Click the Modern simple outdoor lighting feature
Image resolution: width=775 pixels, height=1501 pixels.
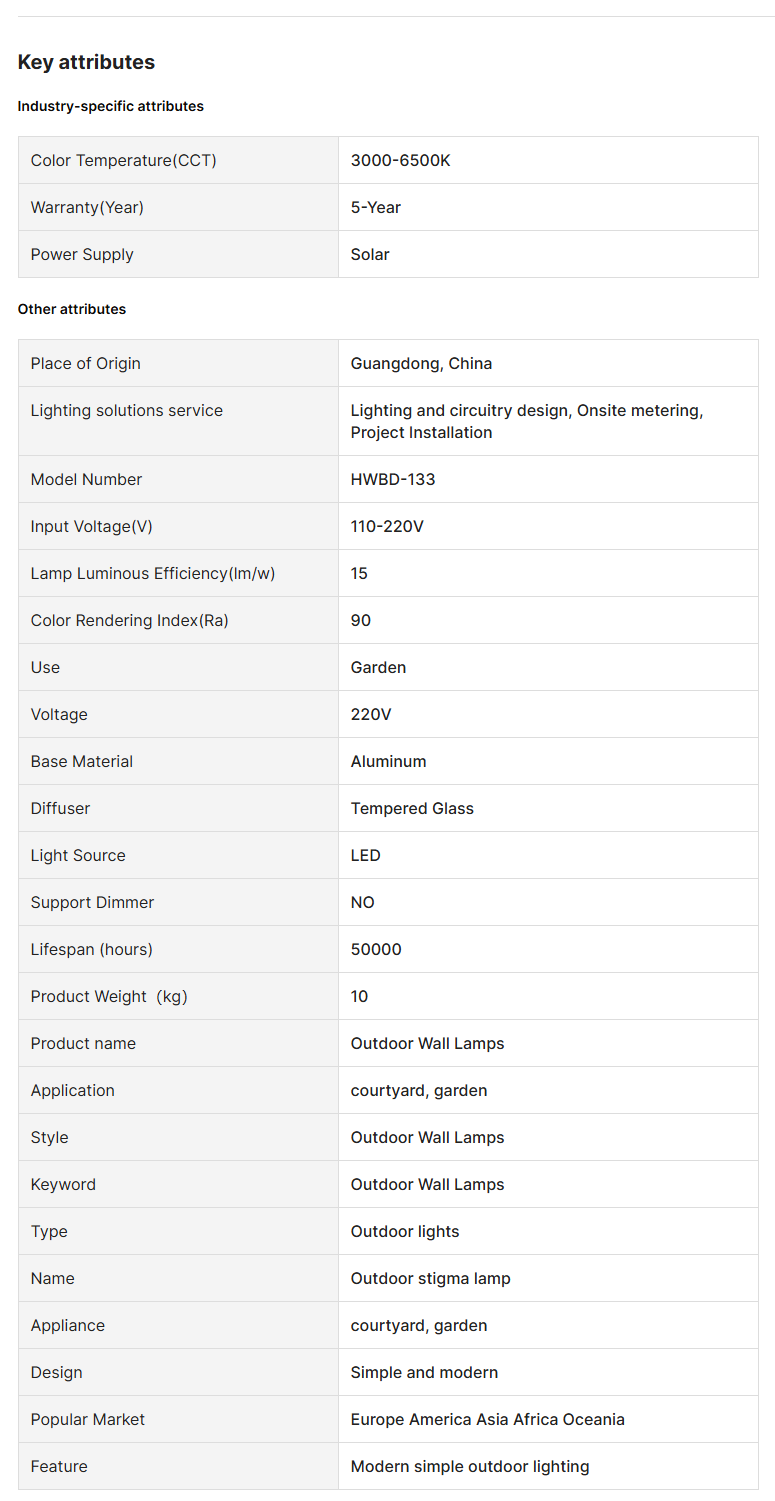tap(470, 1466)
